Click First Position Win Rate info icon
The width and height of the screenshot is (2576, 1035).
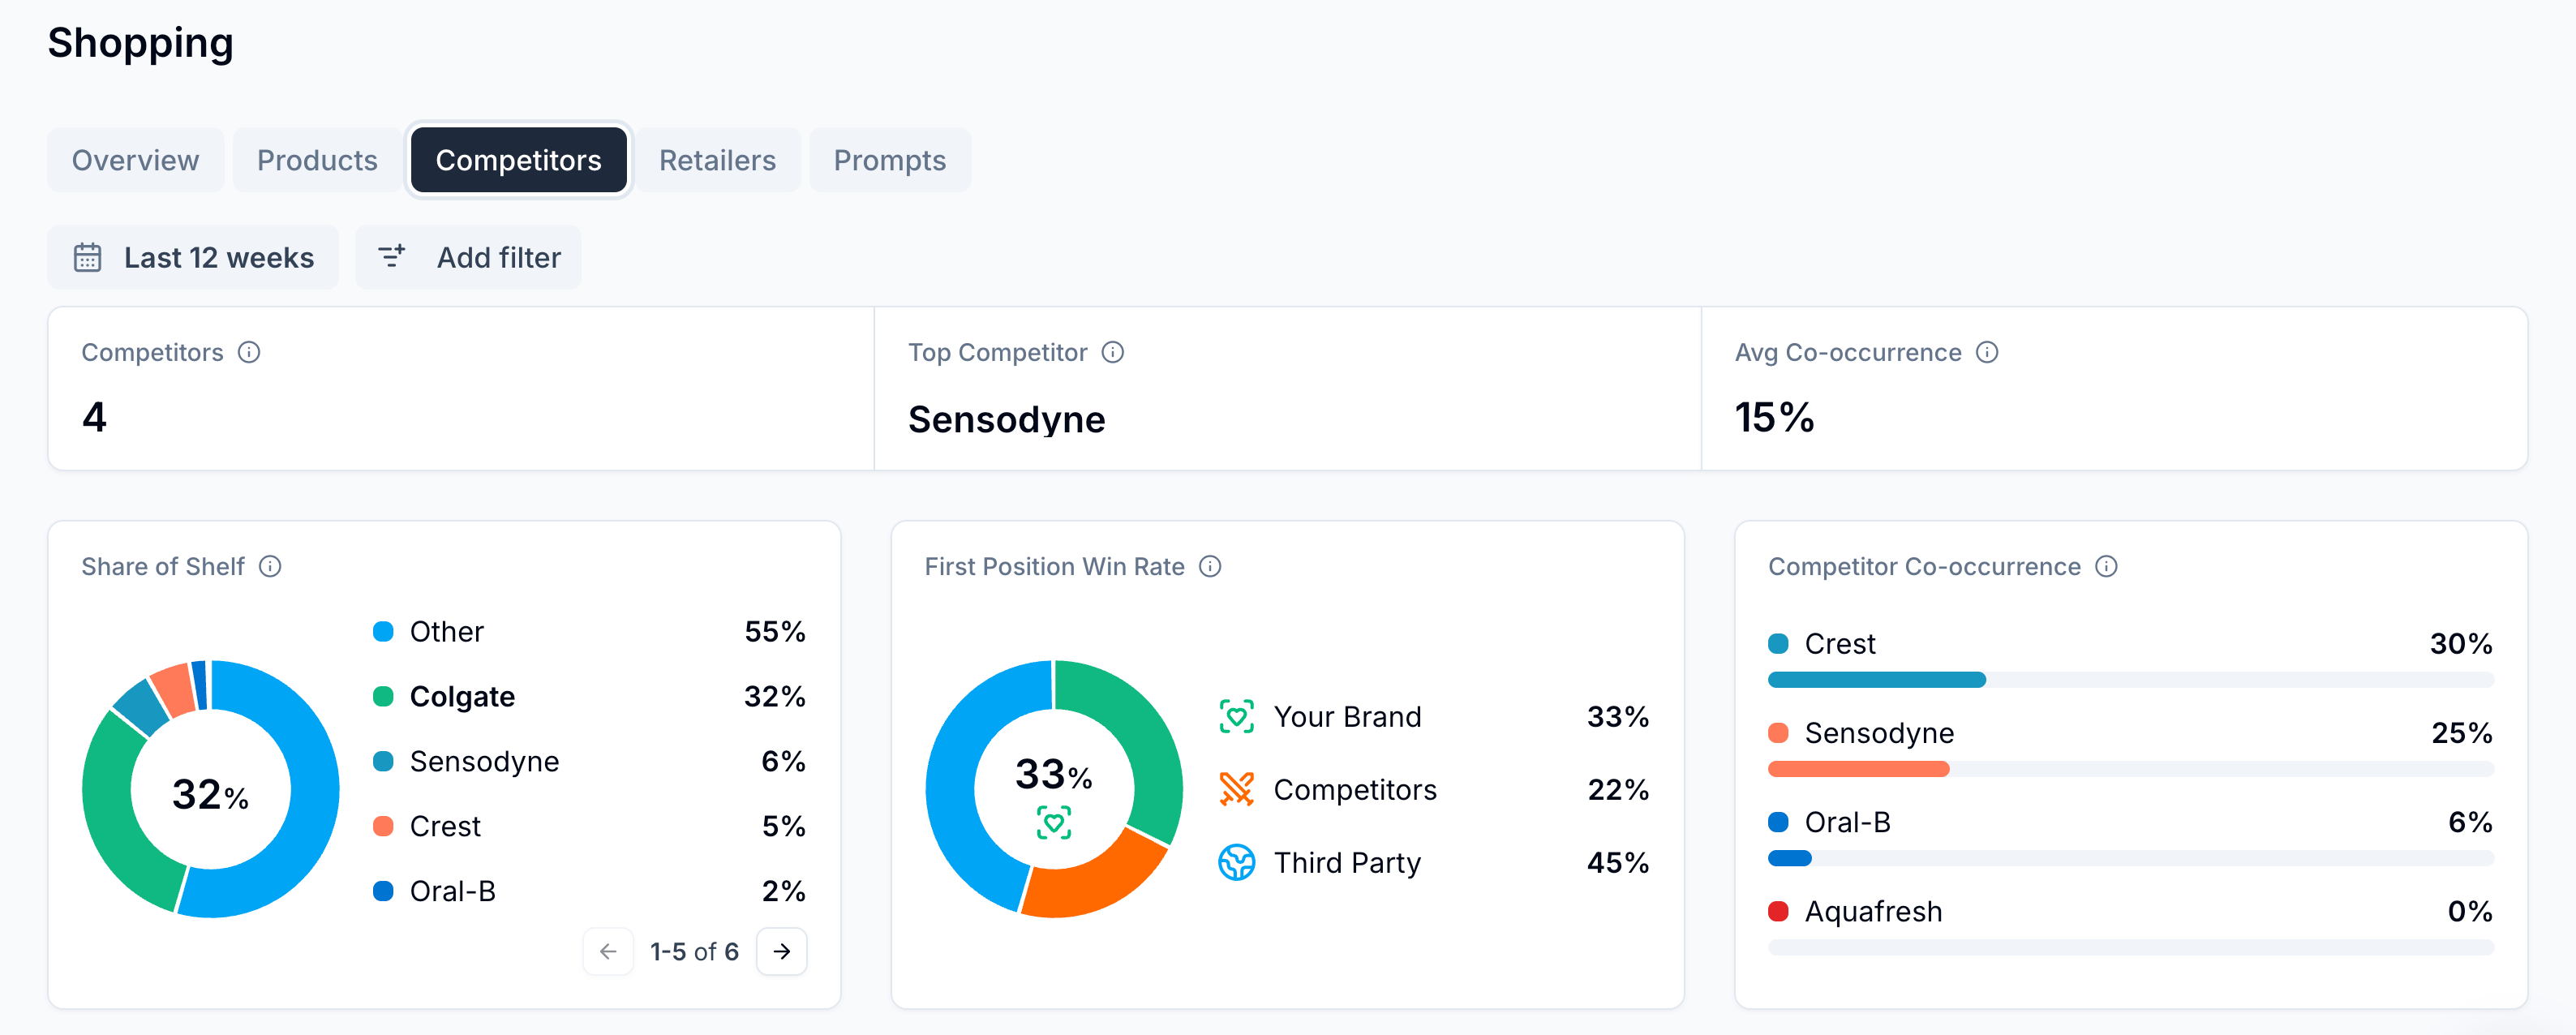point(1210,566)
